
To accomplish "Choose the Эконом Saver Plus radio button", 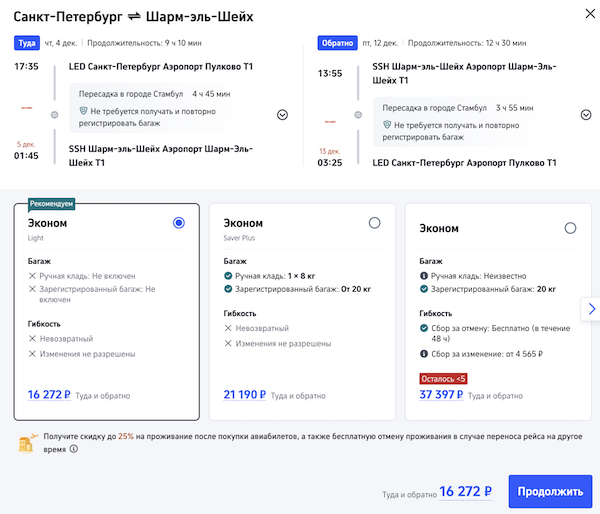I will pos(375,223).
